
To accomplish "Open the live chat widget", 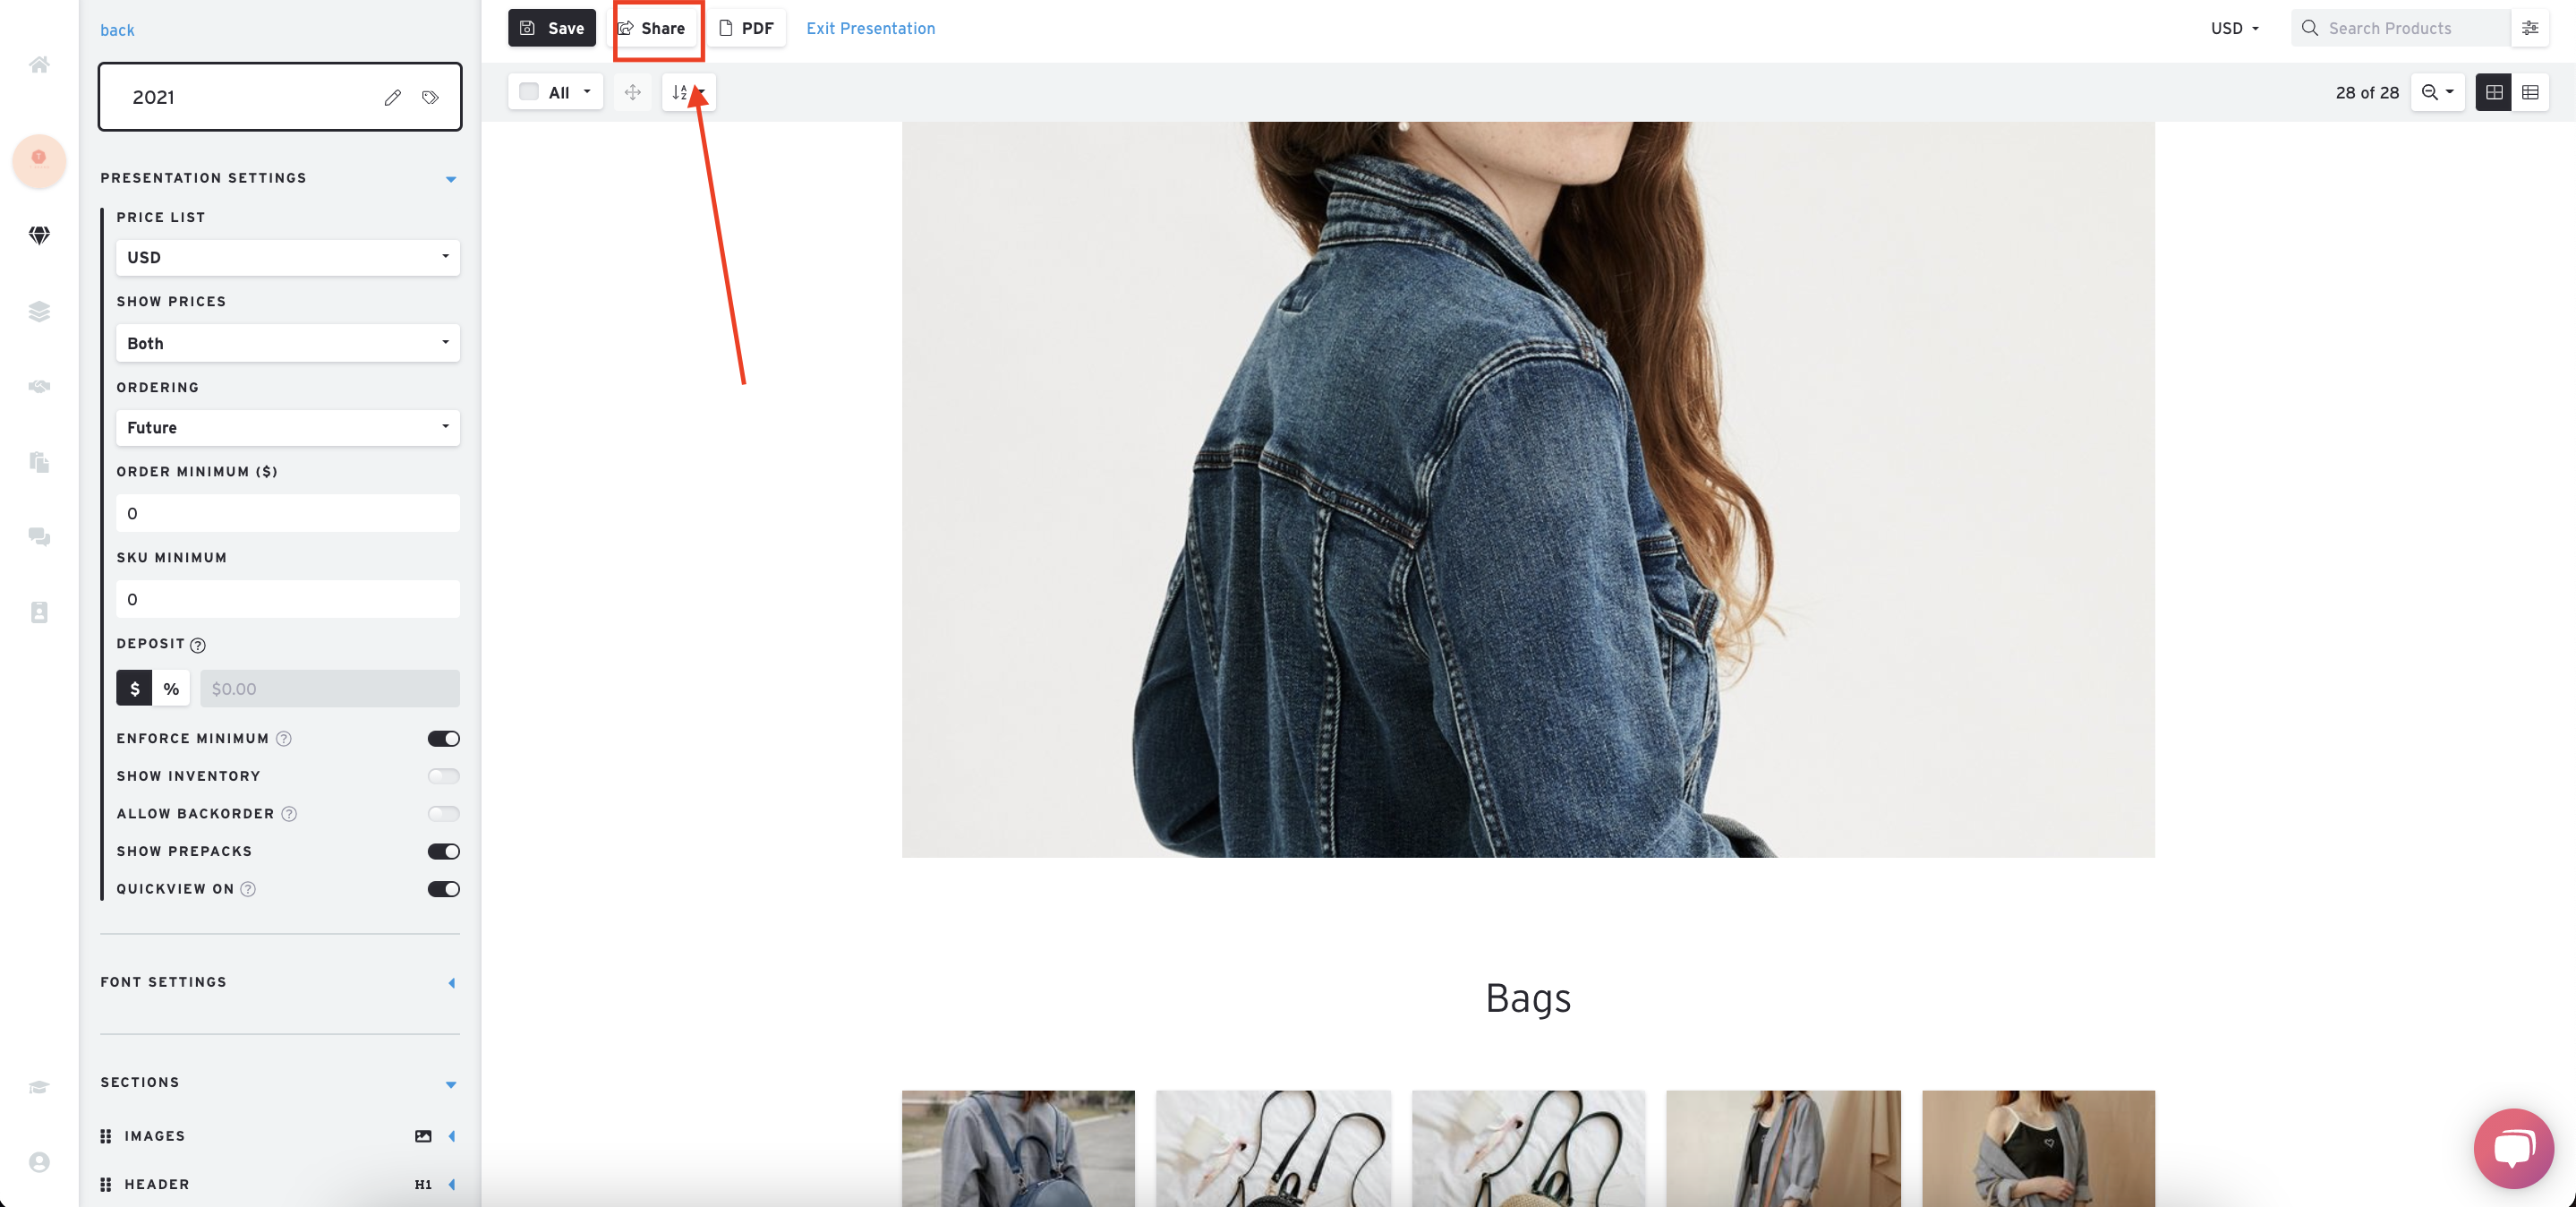I will click(2514, 1148).
